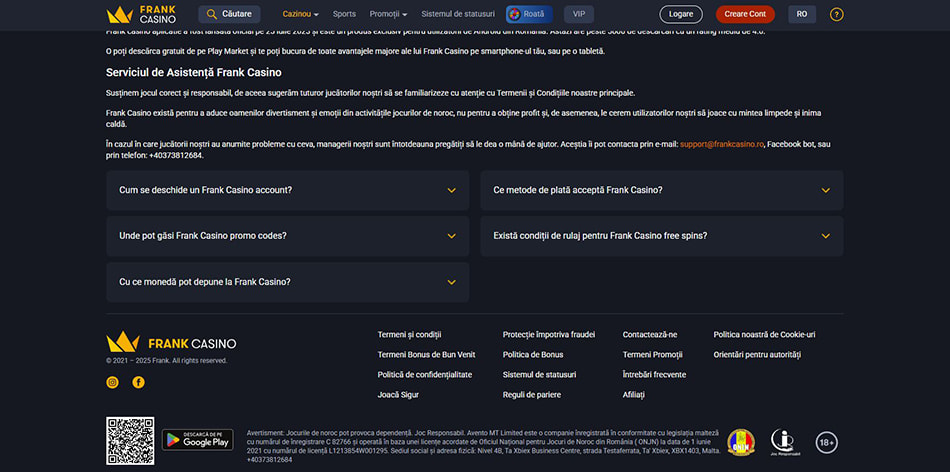Open the Promoții dropdown menu
The image size is (950, 472).
tap(388, 14)
